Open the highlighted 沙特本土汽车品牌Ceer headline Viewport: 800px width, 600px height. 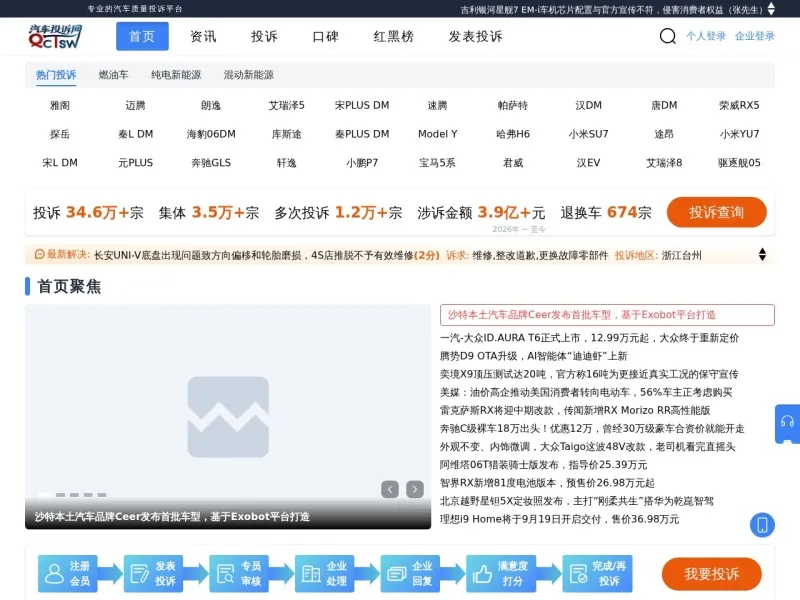pyautogui.click(x=607, y=315)
